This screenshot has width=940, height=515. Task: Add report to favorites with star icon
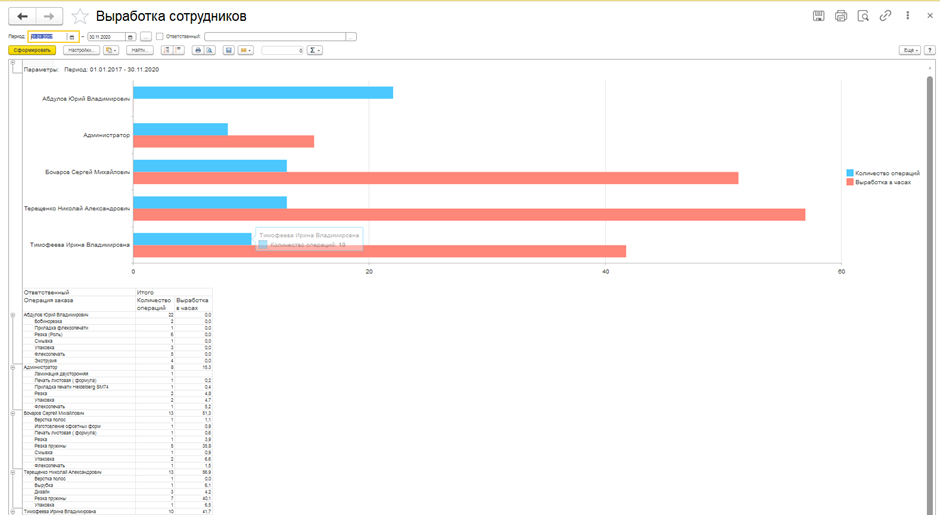click(x=80, y=17)
